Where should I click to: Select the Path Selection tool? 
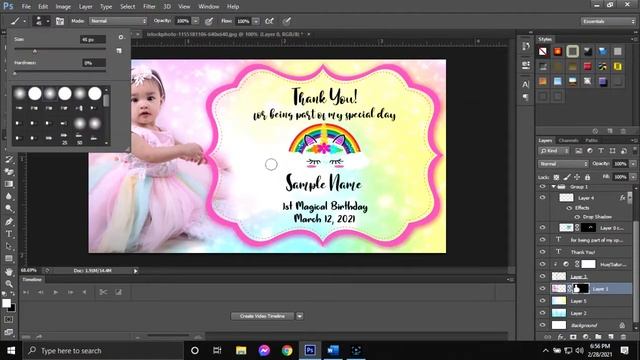(9, 246)
